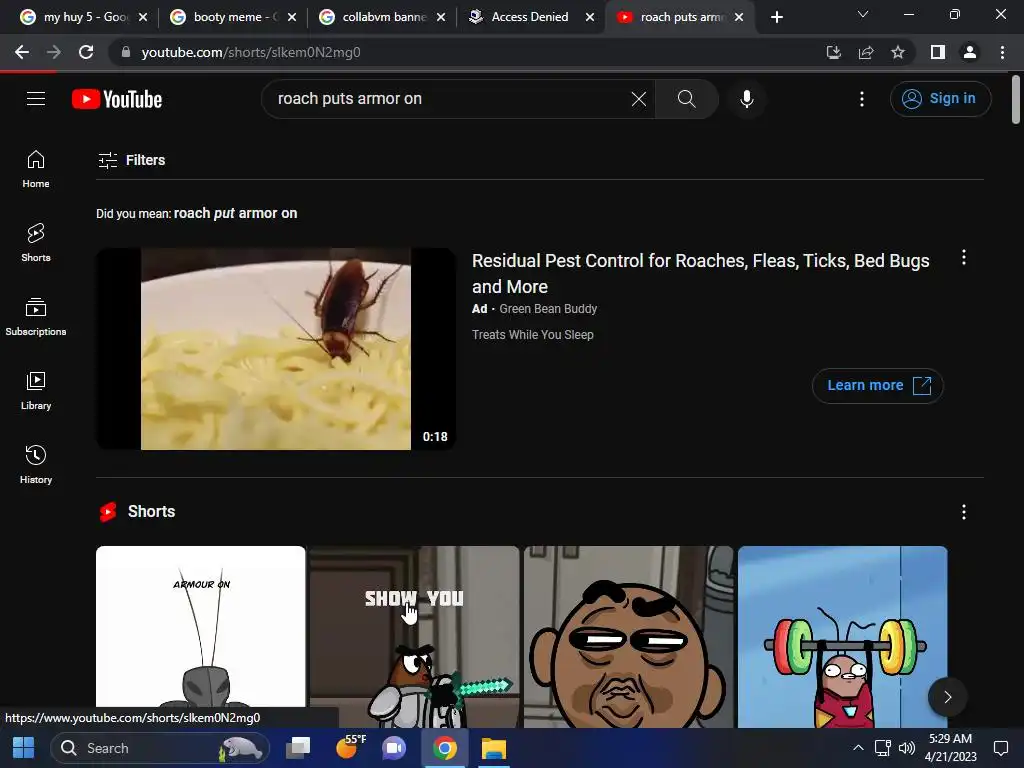Screen dimensions: 1024x768
Task: Open File Explorer from taskbar
Action: [x=494, y=748]
